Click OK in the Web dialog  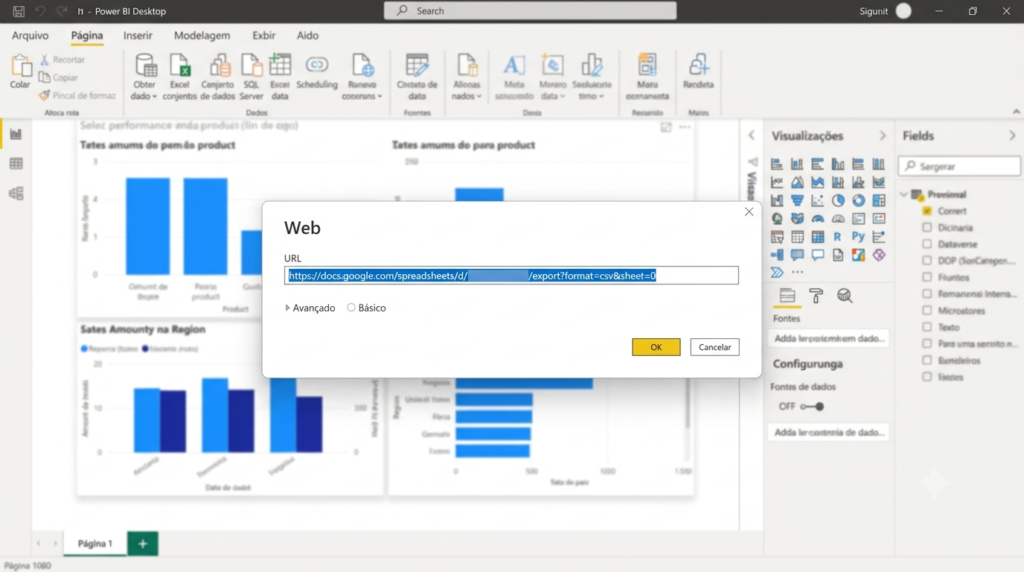[656, 347]
